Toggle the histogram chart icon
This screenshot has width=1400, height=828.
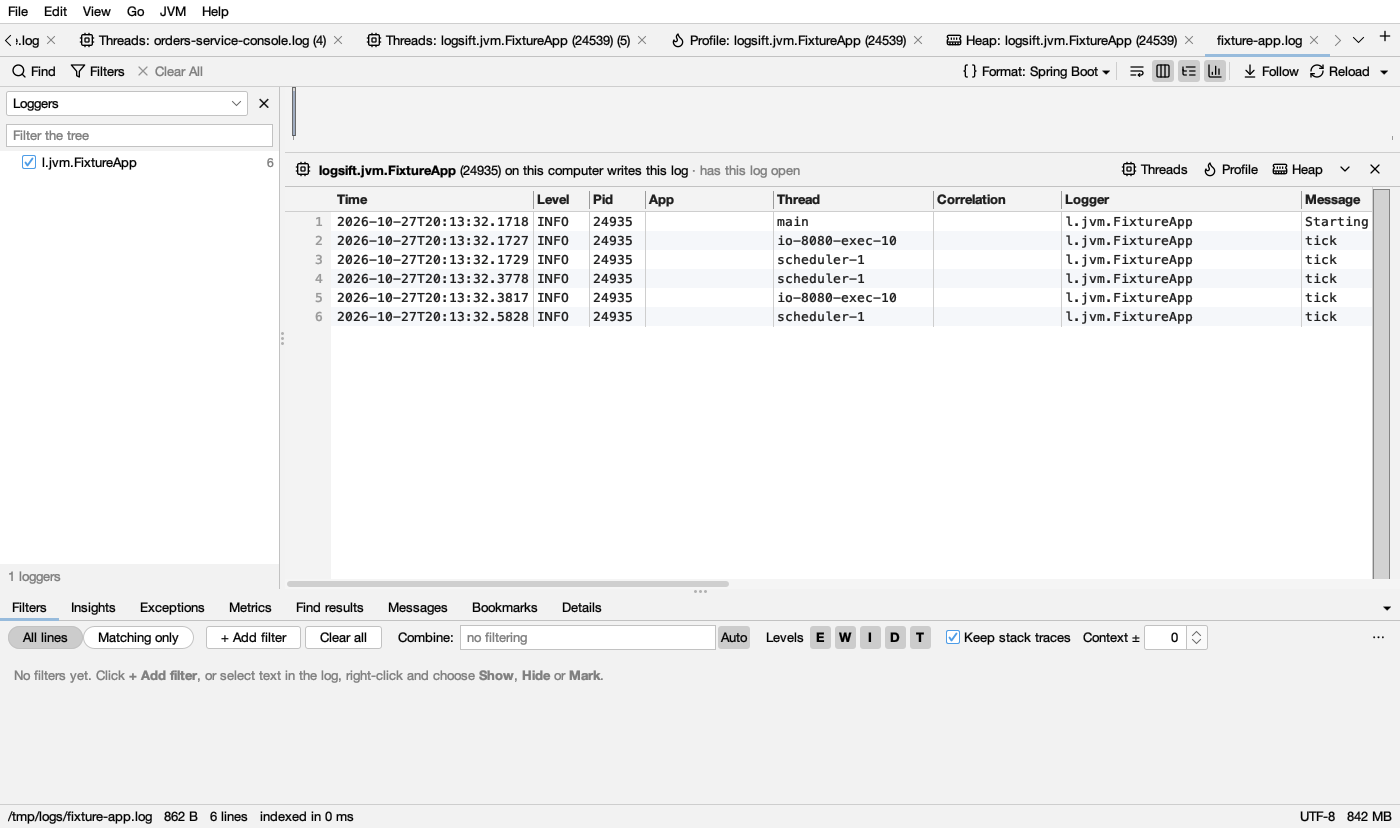[1214, 72]
